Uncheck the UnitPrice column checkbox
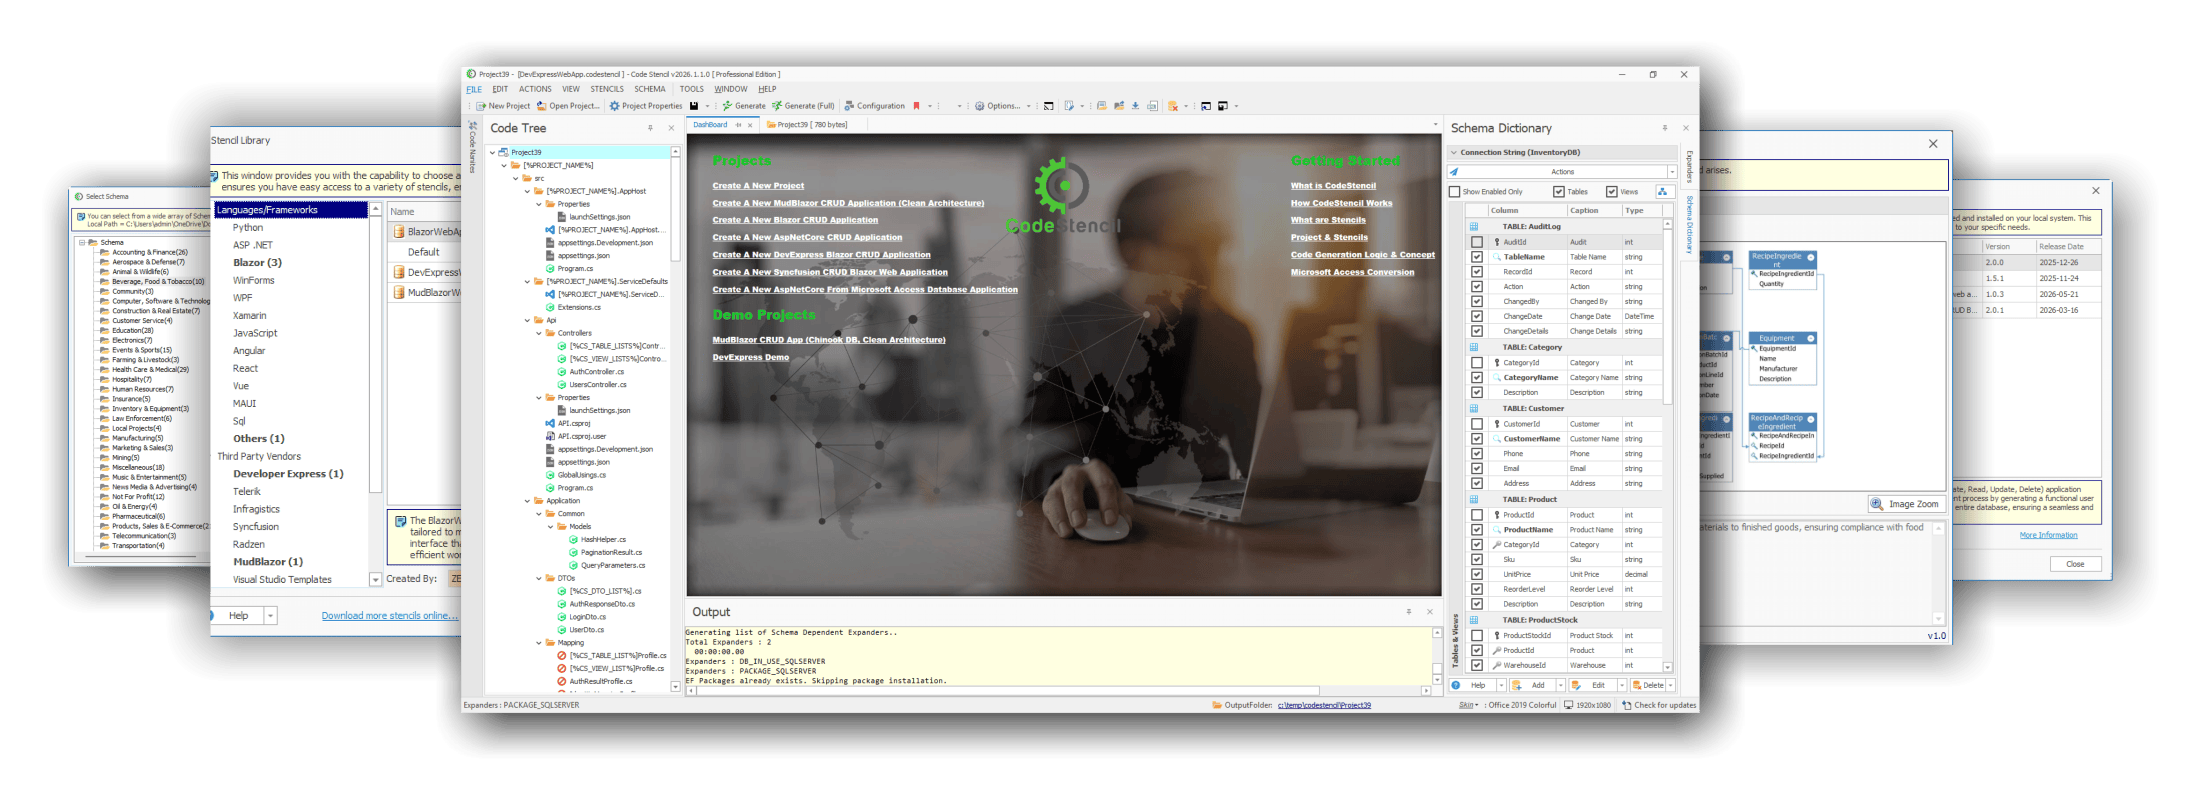The height and width of the screenshot is (800, 2203). pos(1477,575)
